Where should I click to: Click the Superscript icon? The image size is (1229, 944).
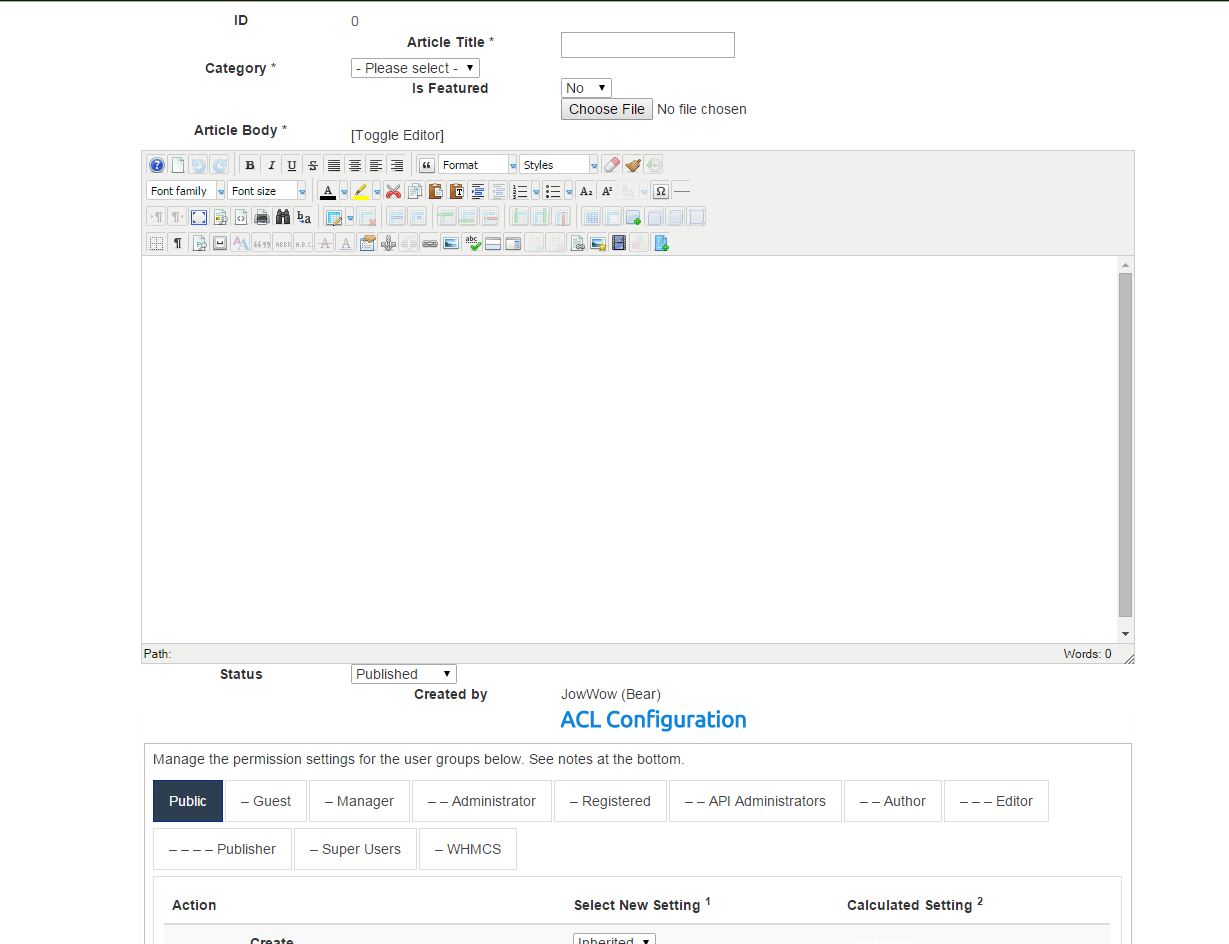607,191
